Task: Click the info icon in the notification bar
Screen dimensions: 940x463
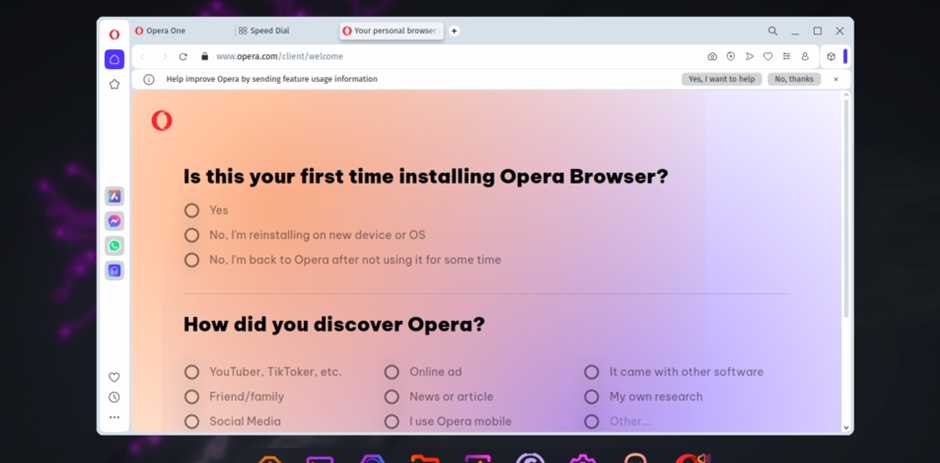Action: click(x=149, y=79)
